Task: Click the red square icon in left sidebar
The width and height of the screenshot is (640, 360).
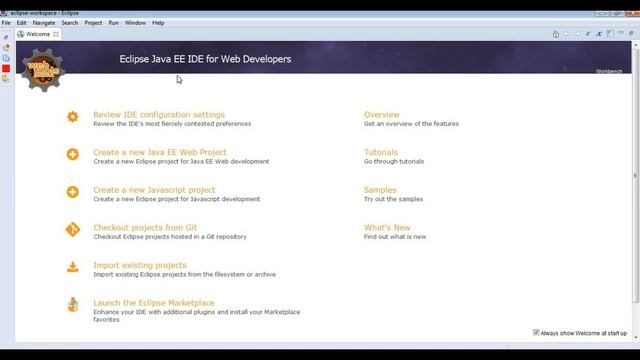Action: click(x=6, y=68)
